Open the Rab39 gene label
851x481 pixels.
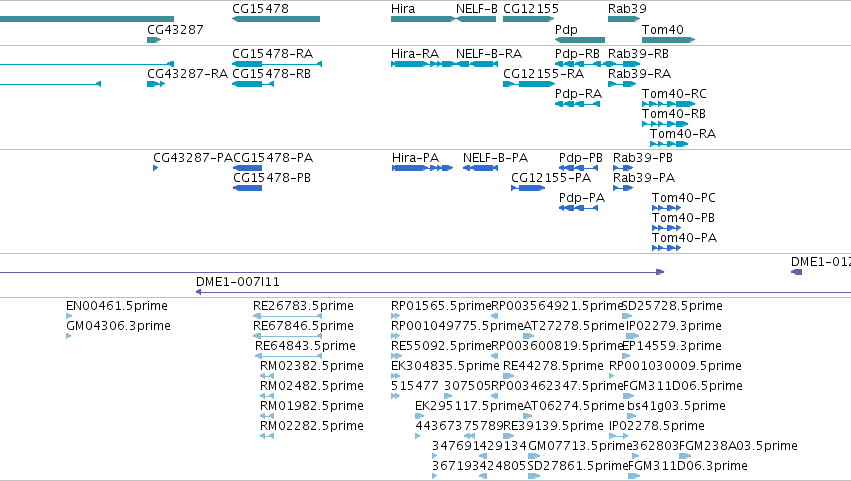[x=627, y=9]
